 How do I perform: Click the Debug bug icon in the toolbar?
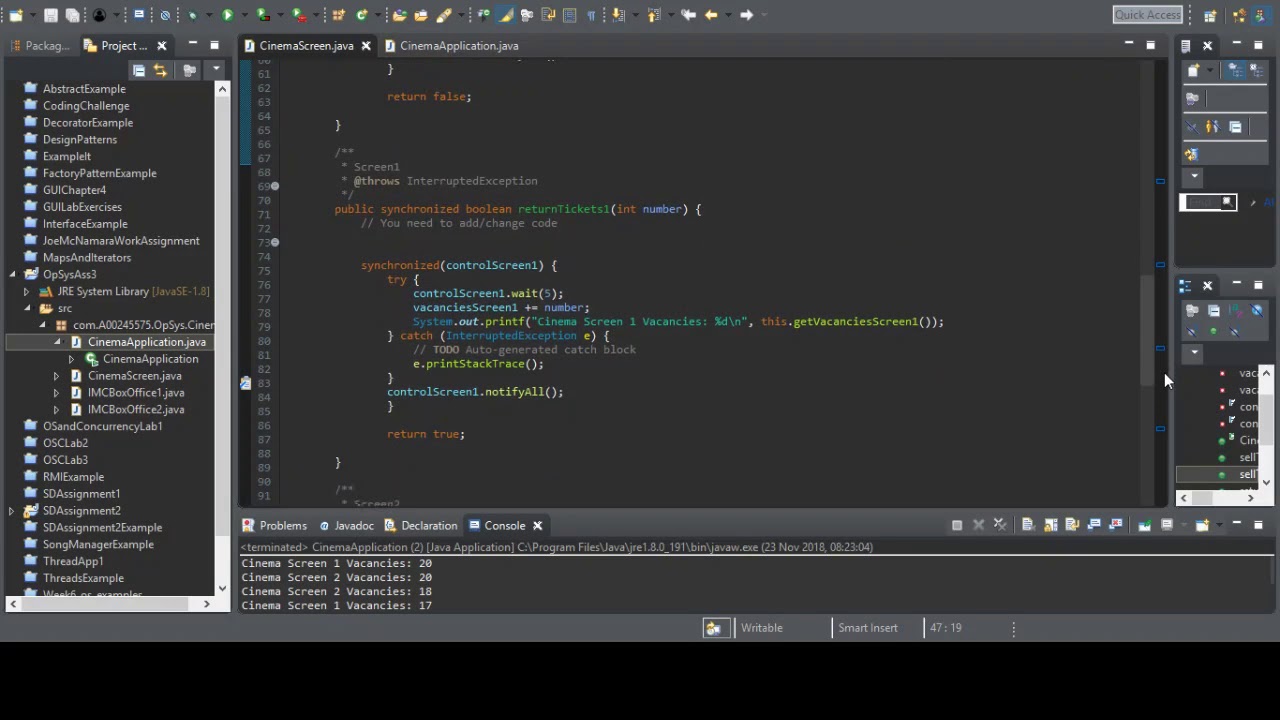[x=192, y=15]
